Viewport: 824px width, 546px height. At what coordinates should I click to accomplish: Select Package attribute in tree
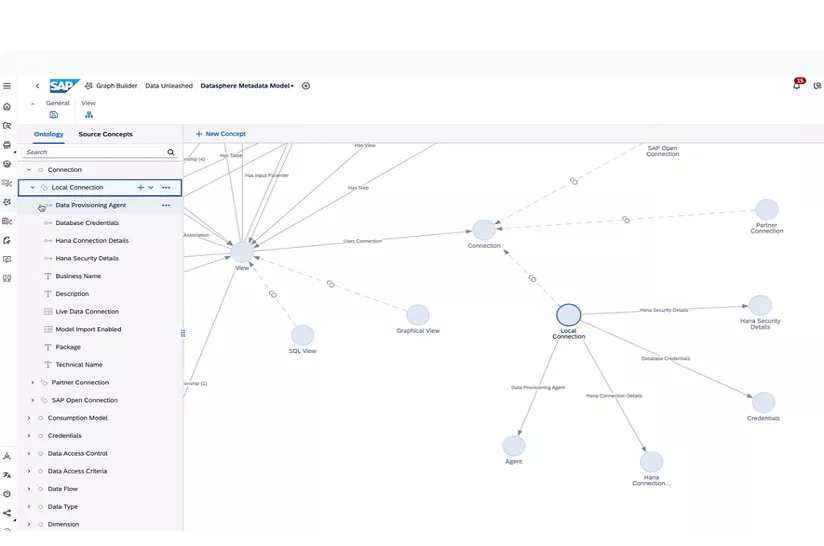point(68,347)
